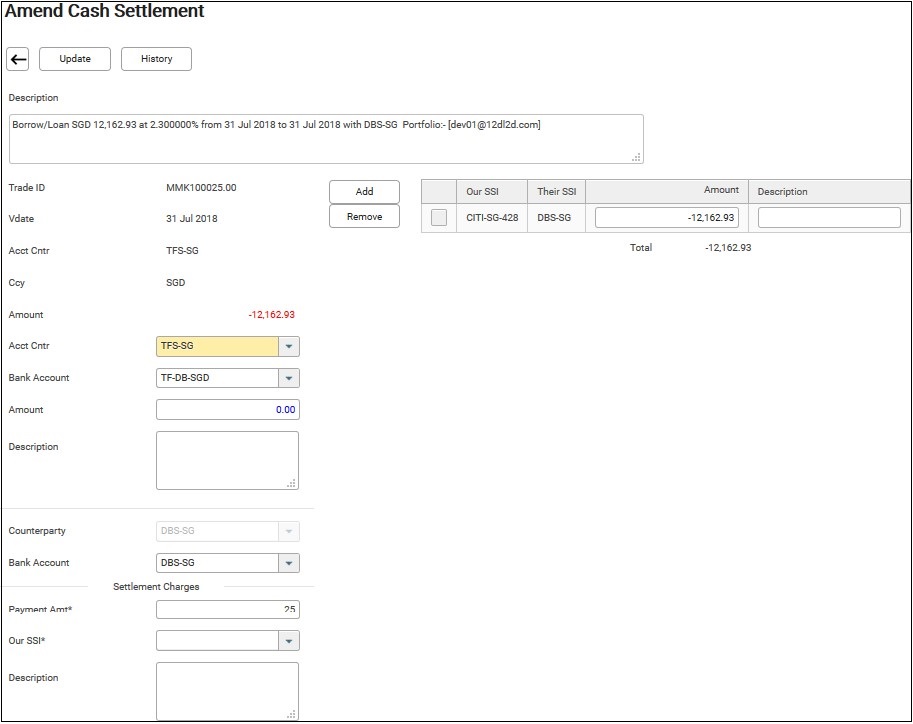
Task: Open the TF-DB-SGD Bank Account dropdown
Action: click(x=288, y=379)
